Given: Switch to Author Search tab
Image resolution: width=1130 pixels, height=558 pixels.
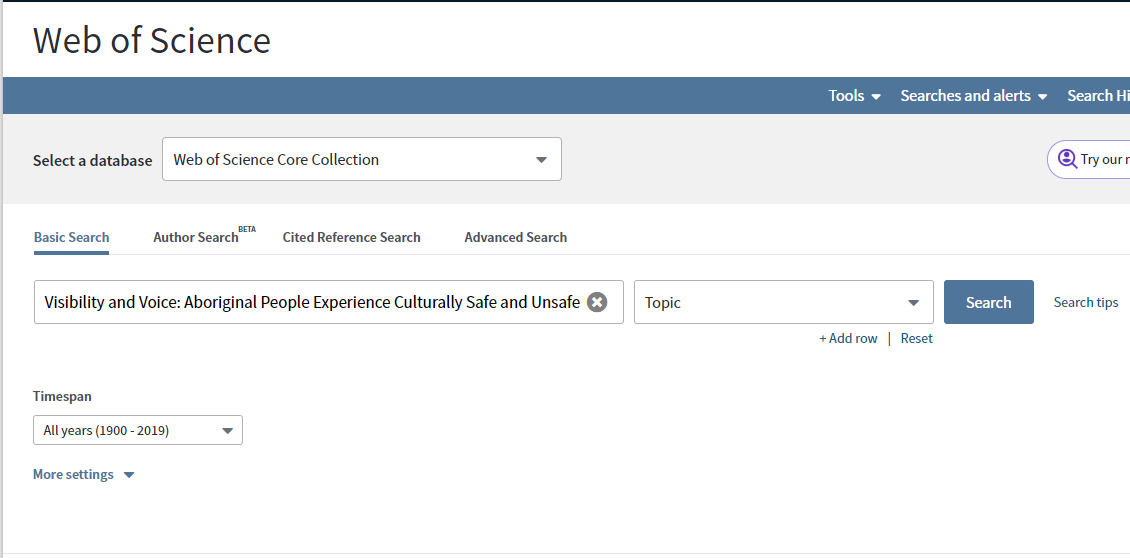Looking at the screenshot, I should click(x=204, y=236).
